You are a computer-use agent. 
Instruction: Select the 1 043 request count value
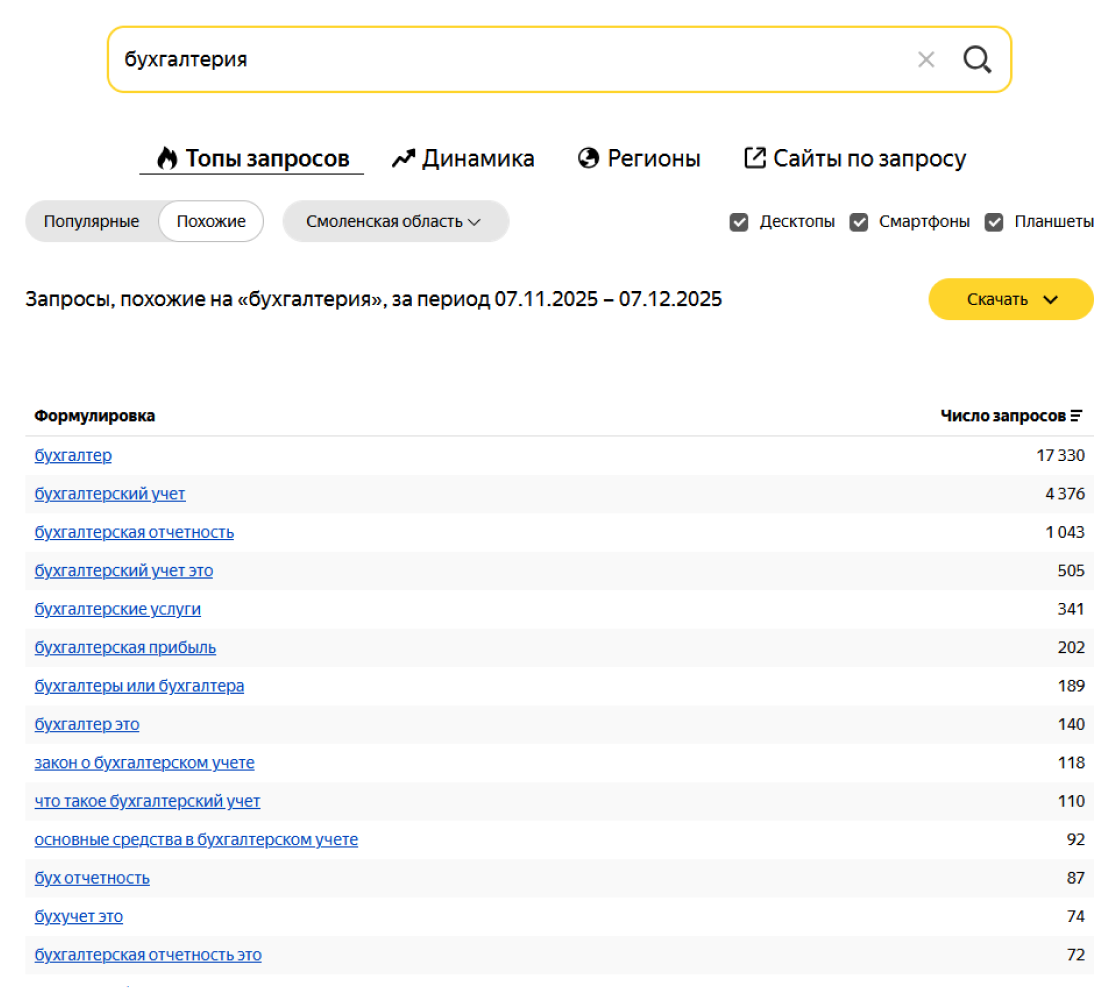click(x=1065, y=533)
